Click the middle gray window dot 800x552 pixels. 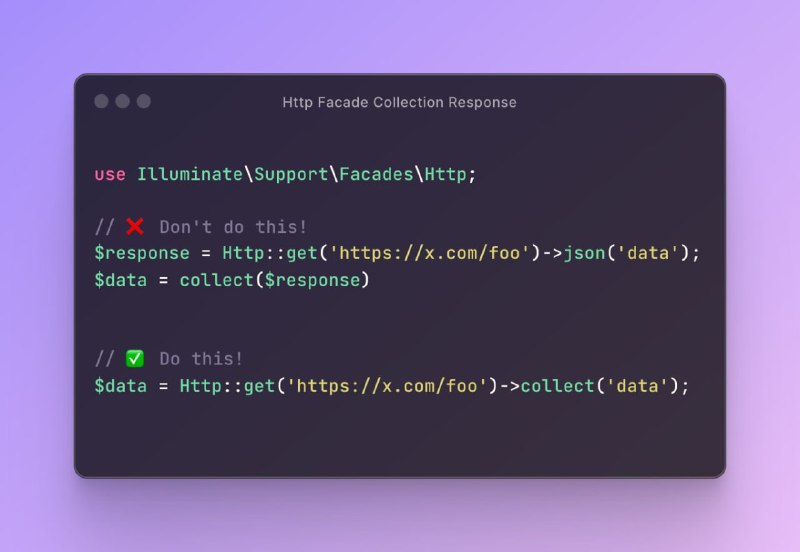(x=122, y=101)
